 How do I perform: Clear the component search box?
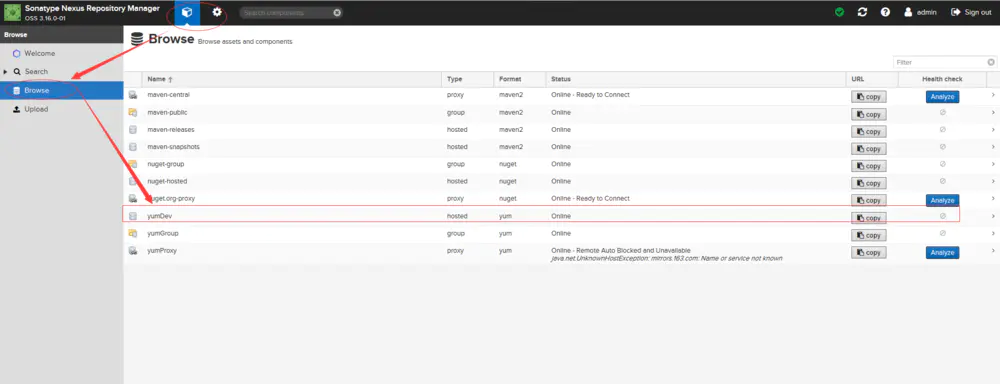point(337,13)
